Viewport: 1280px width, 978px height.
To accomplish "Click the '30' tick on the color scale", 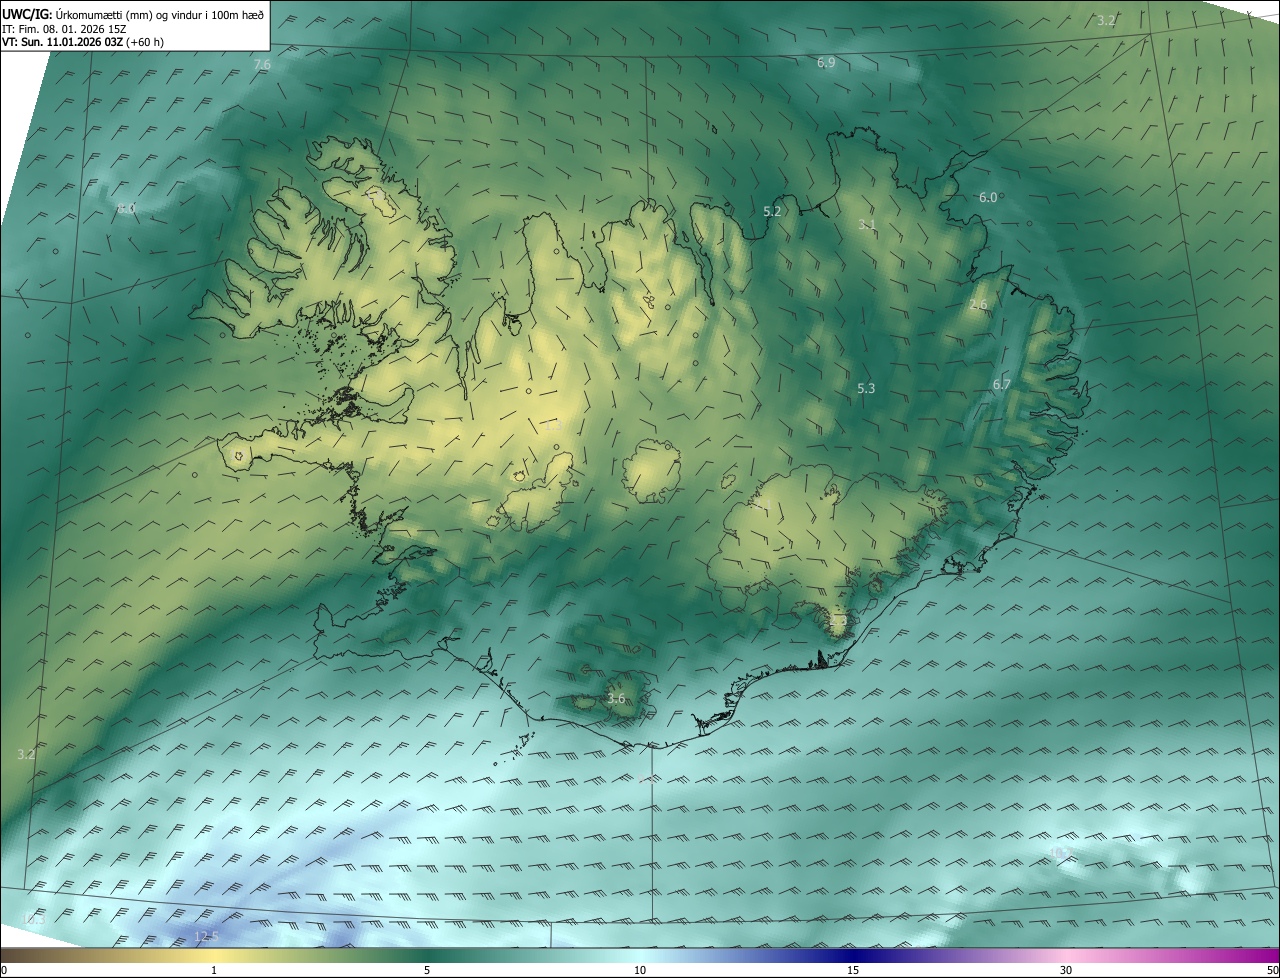I will [x=1066, y=970].
